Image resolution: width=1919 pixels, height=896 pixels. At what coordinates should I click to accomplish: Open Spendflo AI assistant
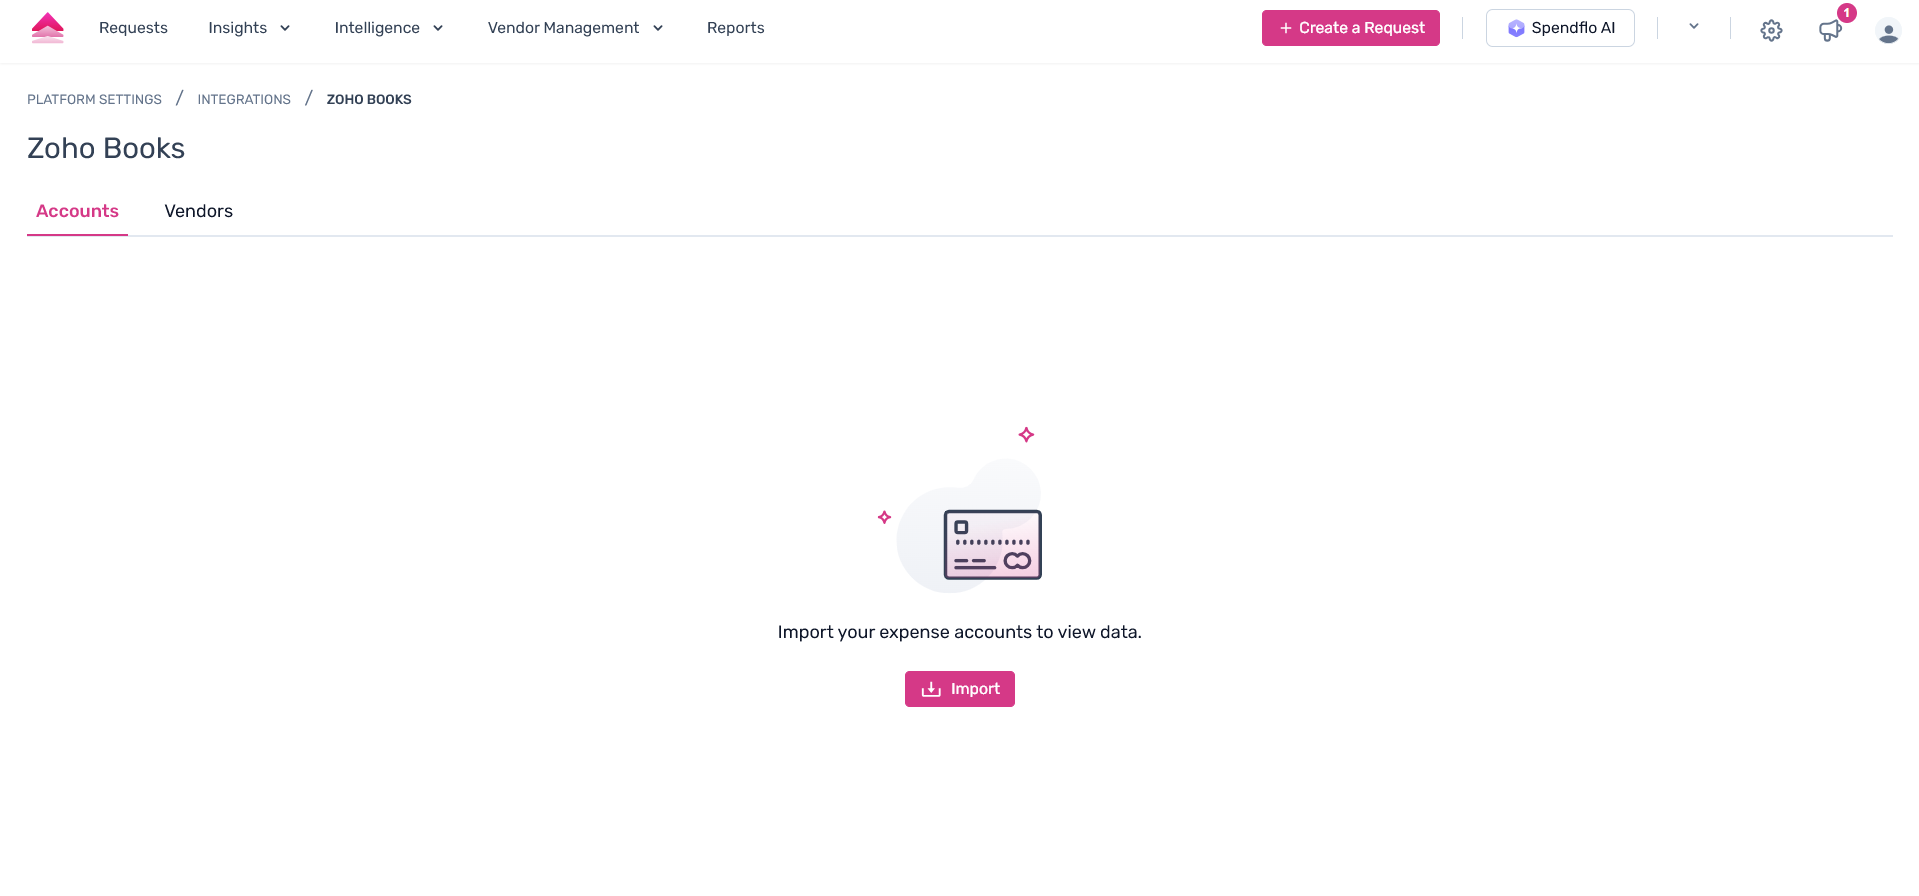pyautogui.click(x=1560, y=28)
